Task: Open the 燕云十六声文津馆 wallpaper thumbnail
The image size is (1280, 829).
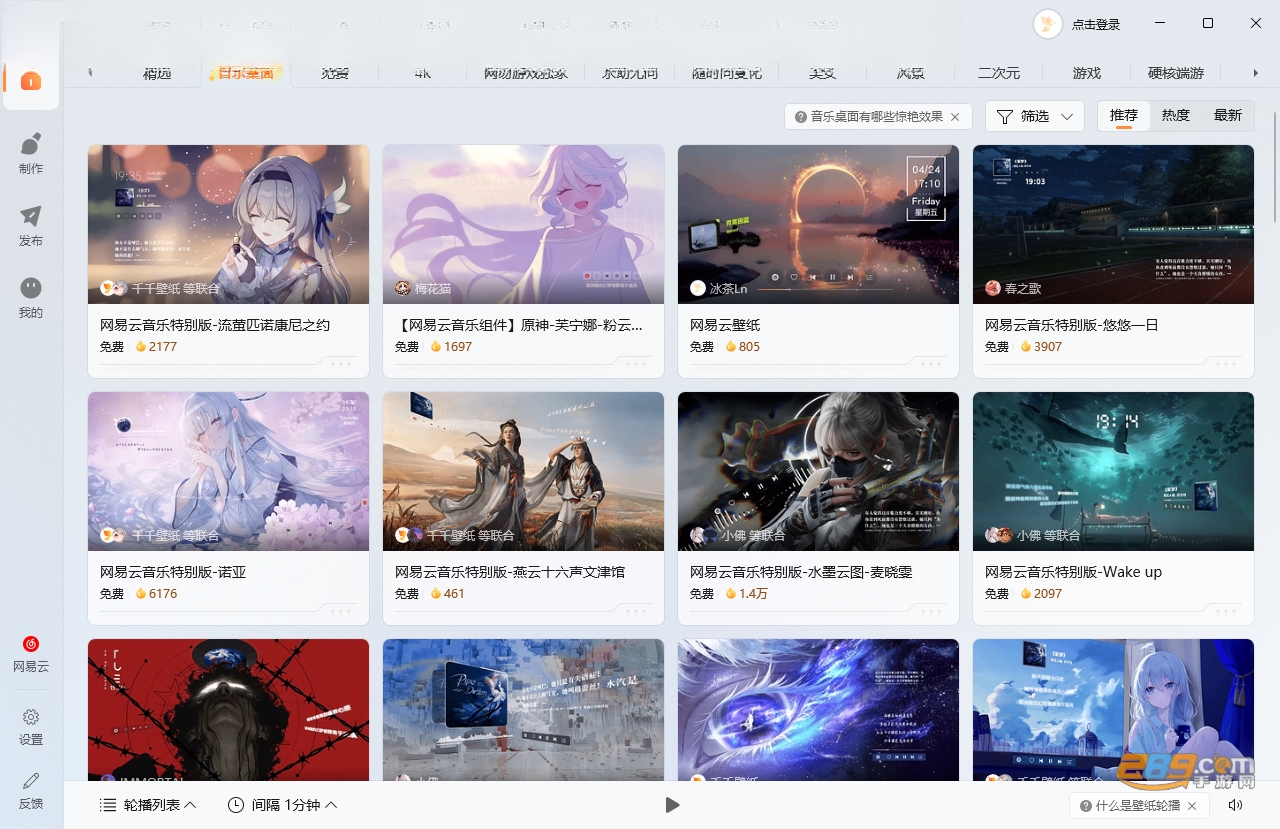Action: (524, 471)
